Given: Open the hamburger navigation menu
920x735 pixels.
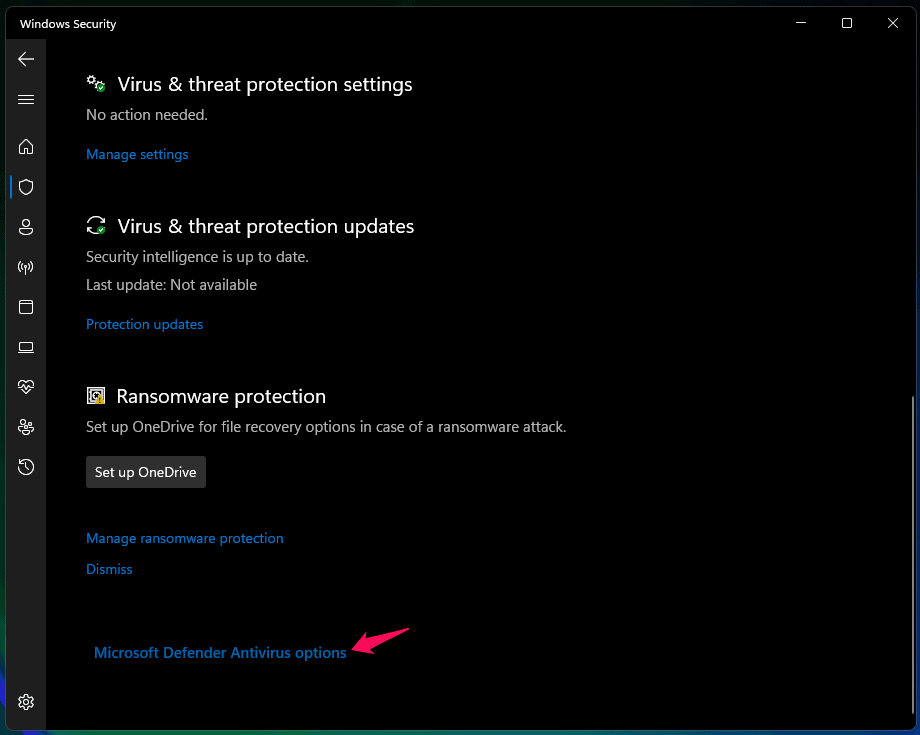Looking at the screenshot, I should point(26,99).
